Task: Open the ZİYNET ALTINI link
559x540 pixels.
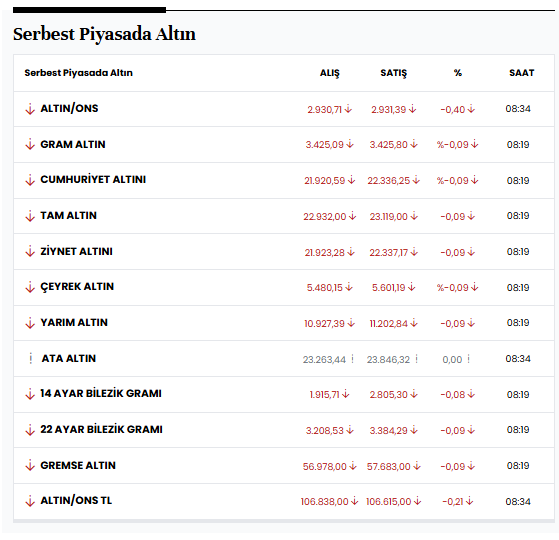Action: point(76,251)
